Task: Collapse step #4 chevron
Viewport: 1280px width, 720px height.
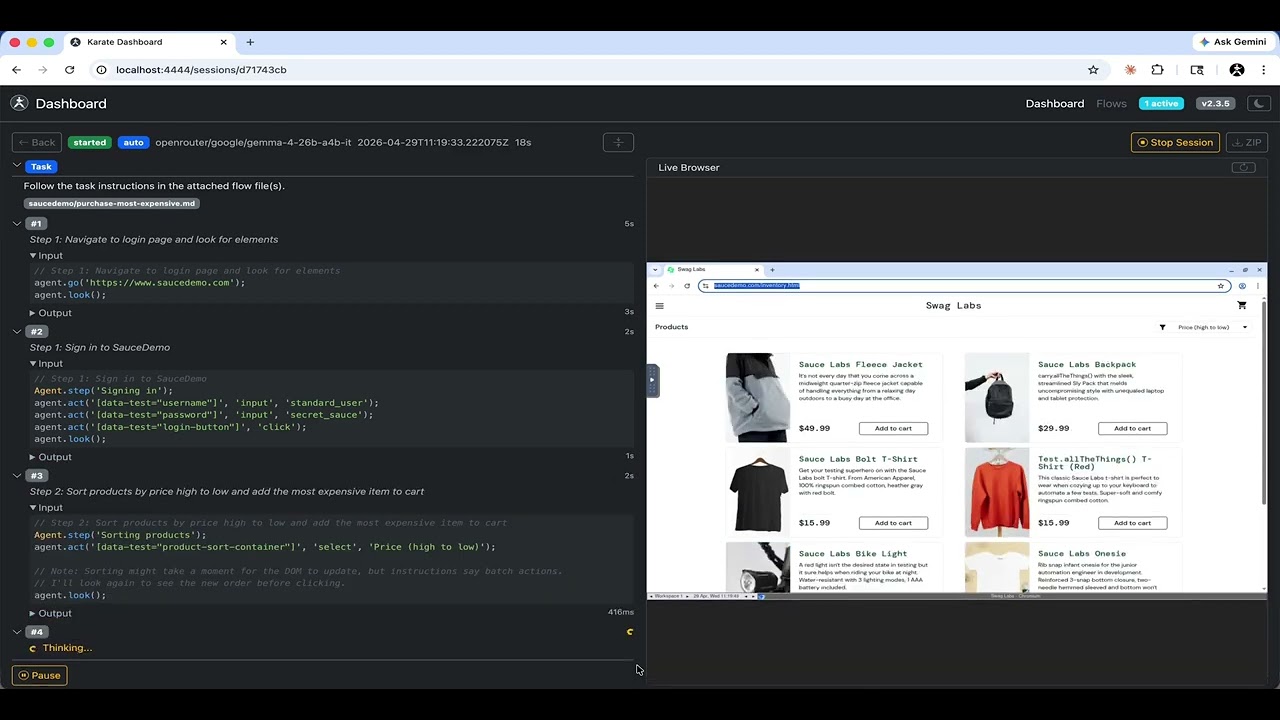Action: tap(17, 631)
